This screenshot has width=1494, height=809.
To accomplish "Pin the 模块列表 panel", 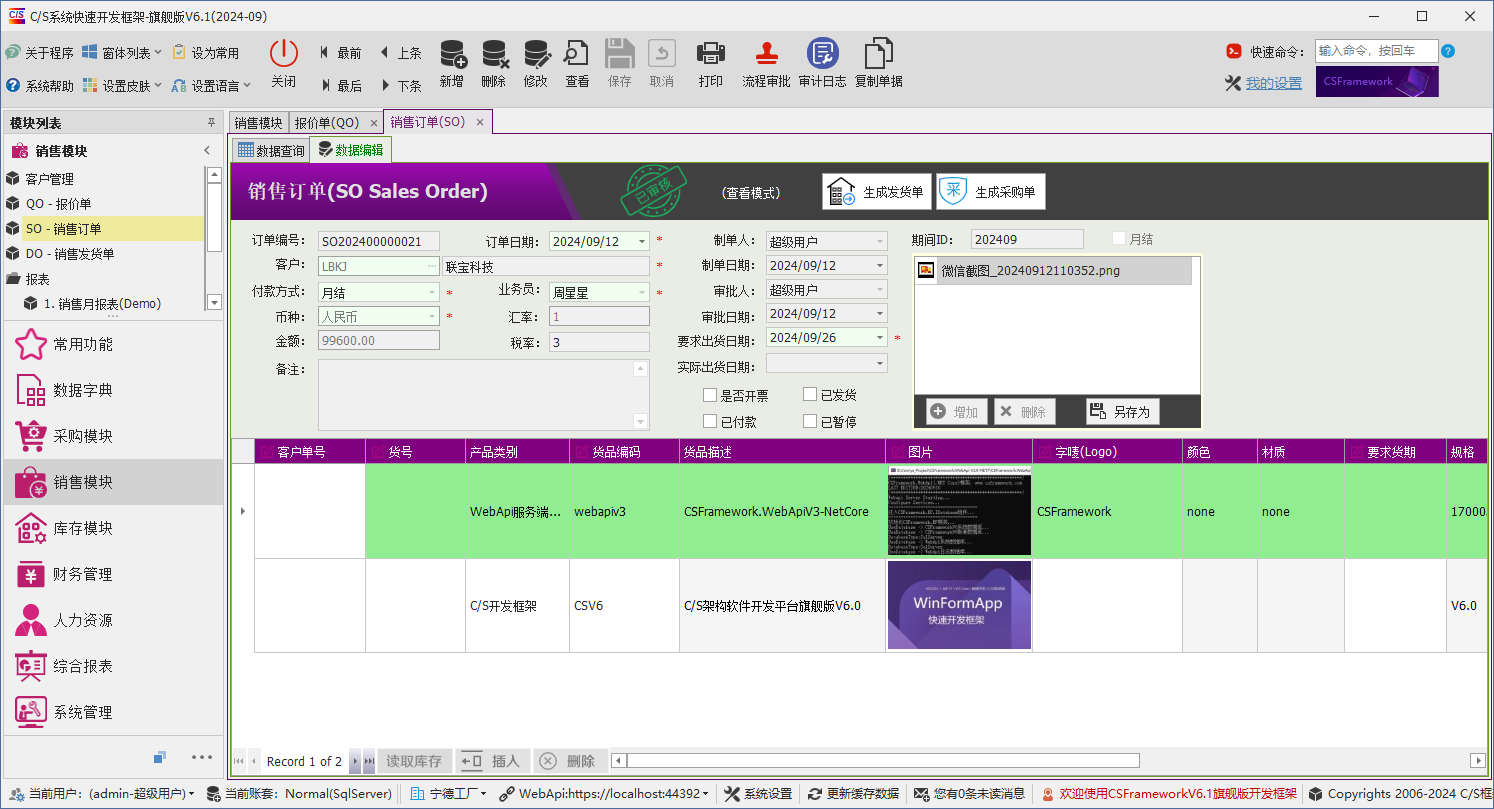I will point(211,122).
